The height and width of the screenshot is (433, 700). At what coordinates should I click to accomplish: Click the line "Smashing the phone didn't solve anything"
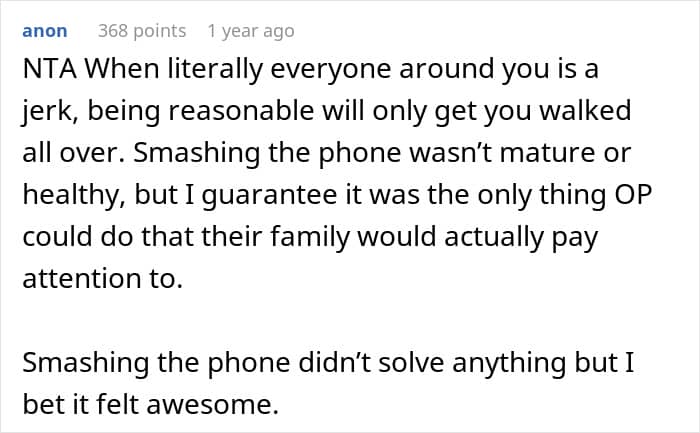point(331,364)
